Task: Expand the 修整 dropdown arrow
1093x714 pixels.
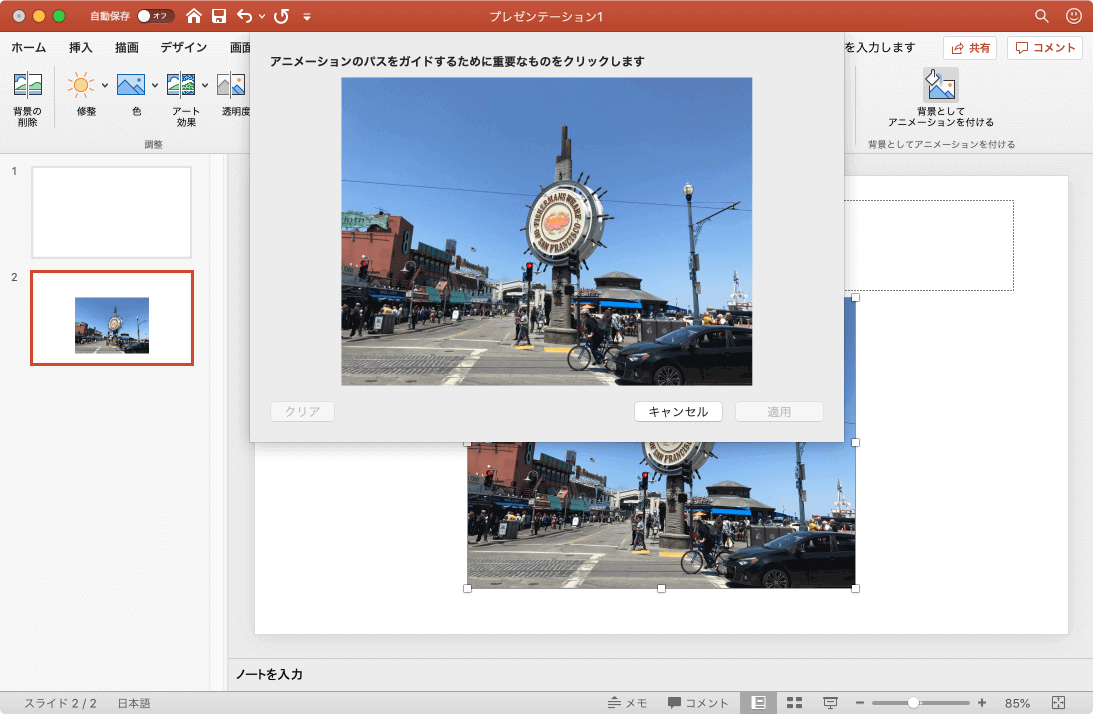Action: (105, 86)
